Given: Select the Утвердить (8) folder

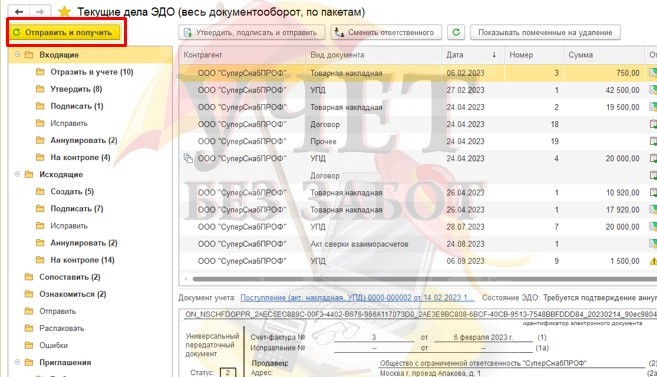Looking at the screenshot, I should (76, 89).
